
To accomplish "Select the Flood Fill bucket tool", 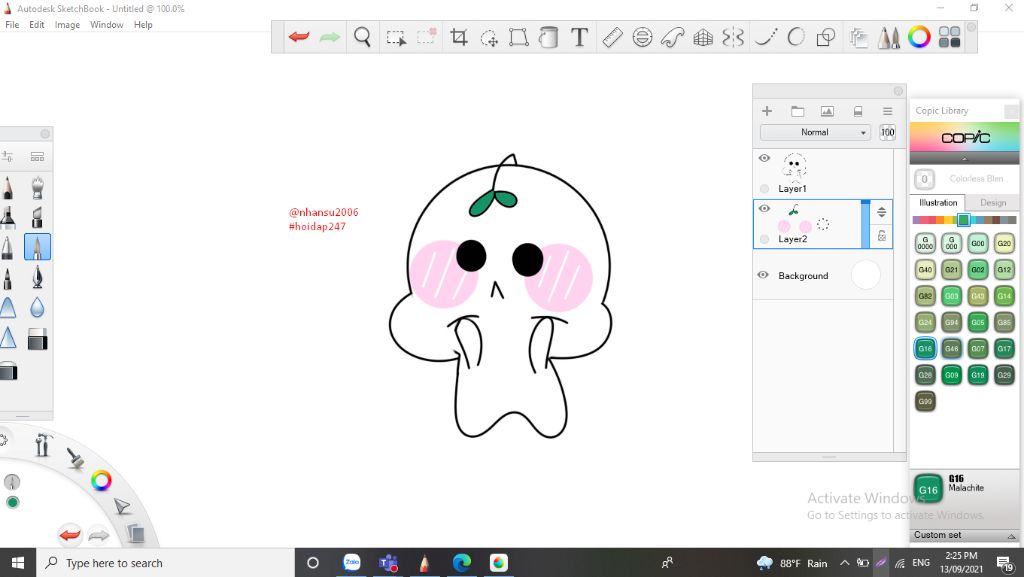I will [549, 37].
